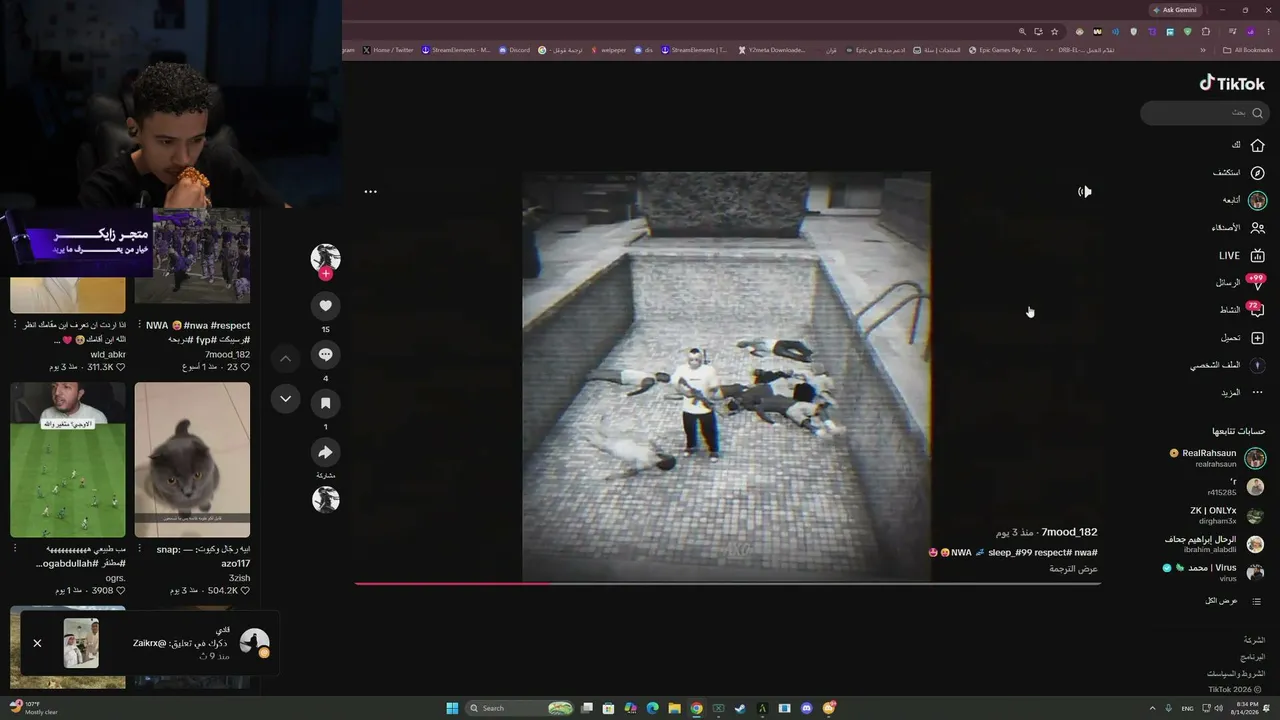Open the LIVE section icon
Image resolution: width=1280 pixels, height=720 pixels.
[1257, 256]
